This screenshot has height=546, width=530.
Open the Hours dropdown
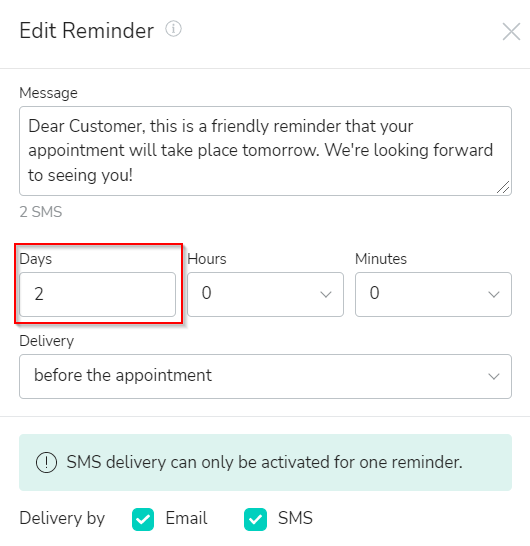pos(265,295)
